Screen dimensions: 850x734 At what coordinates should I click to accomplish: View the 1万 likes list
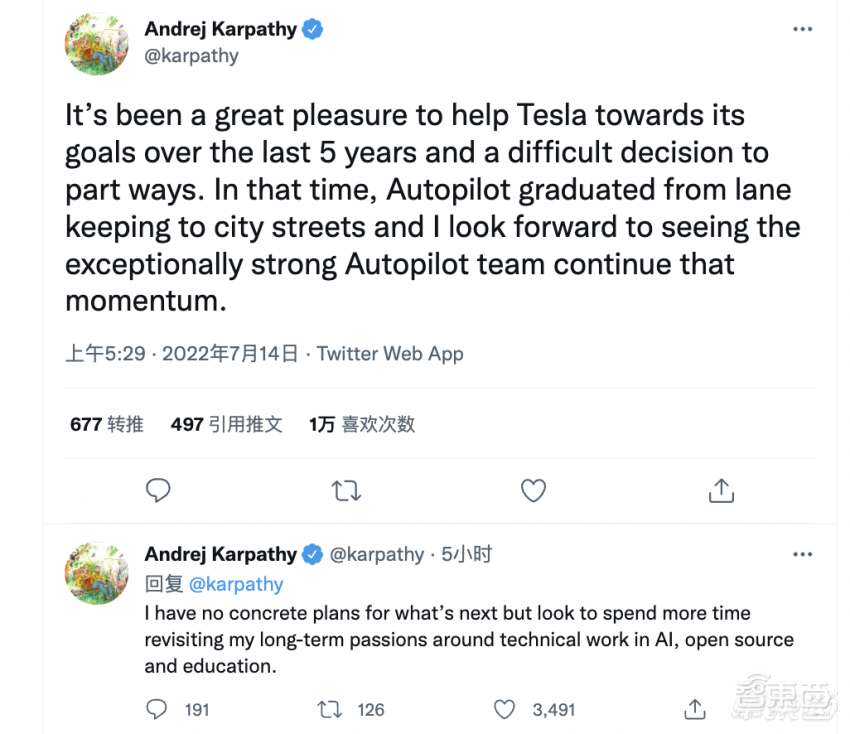362,424
